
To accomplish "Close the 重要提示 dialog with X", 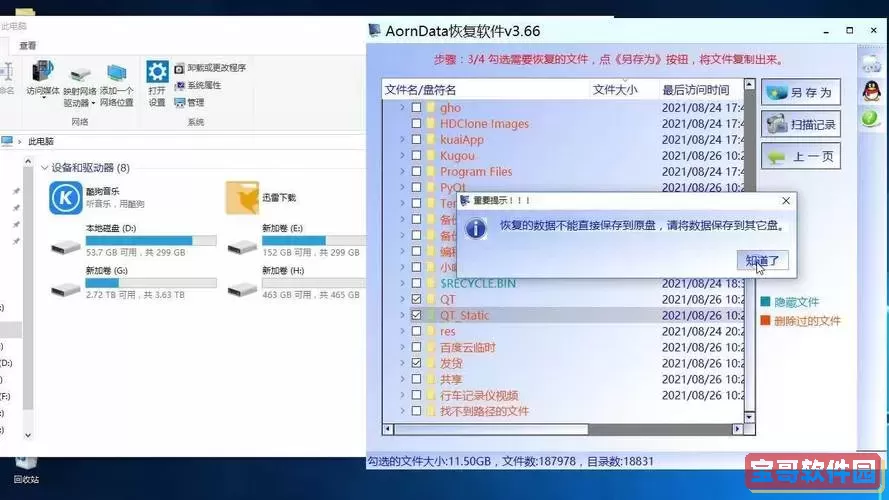I will coord(786,201).
